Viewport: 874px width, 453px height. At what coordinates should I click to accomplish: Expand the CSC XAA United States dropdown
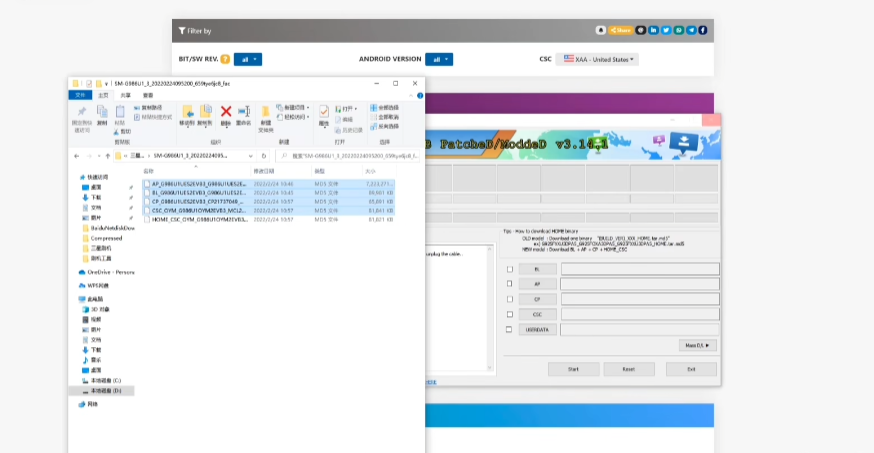coord(597,59)
